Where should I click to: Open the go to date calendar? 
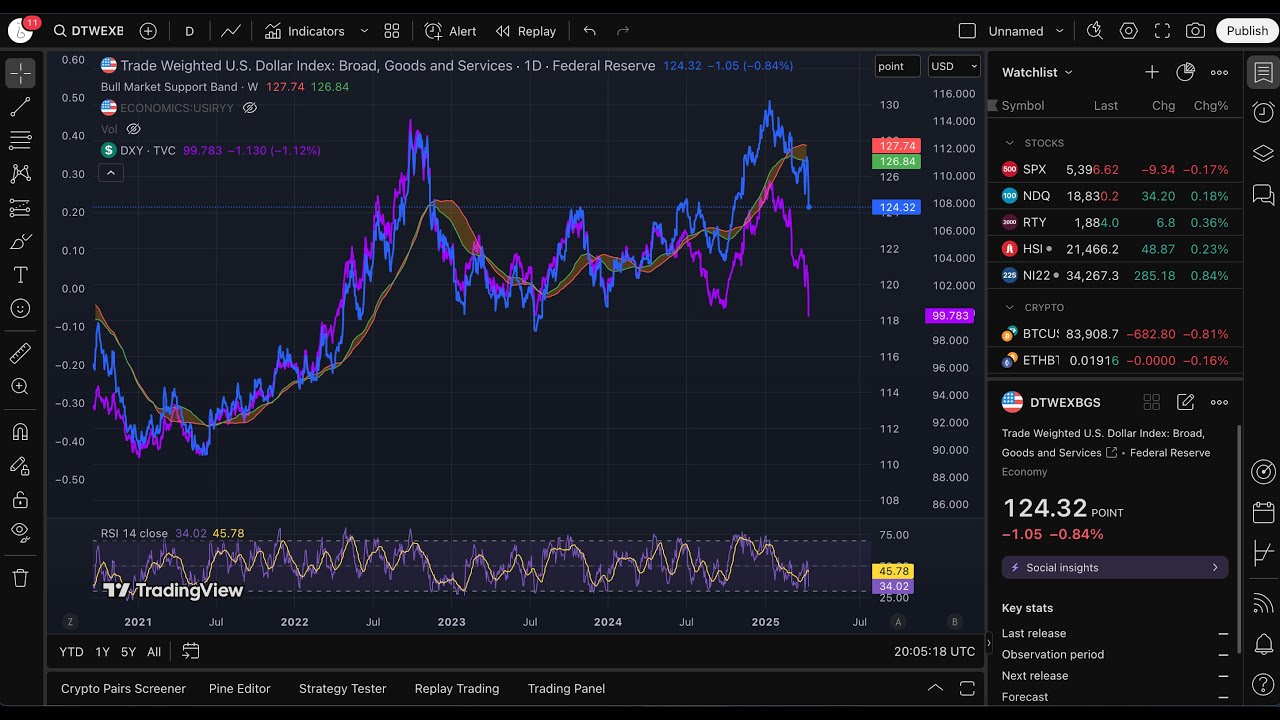[190, 651]
